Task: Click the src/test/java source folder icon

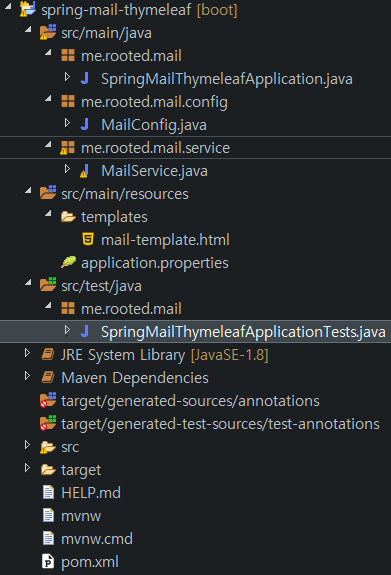Action: click(x=48, y=285)
